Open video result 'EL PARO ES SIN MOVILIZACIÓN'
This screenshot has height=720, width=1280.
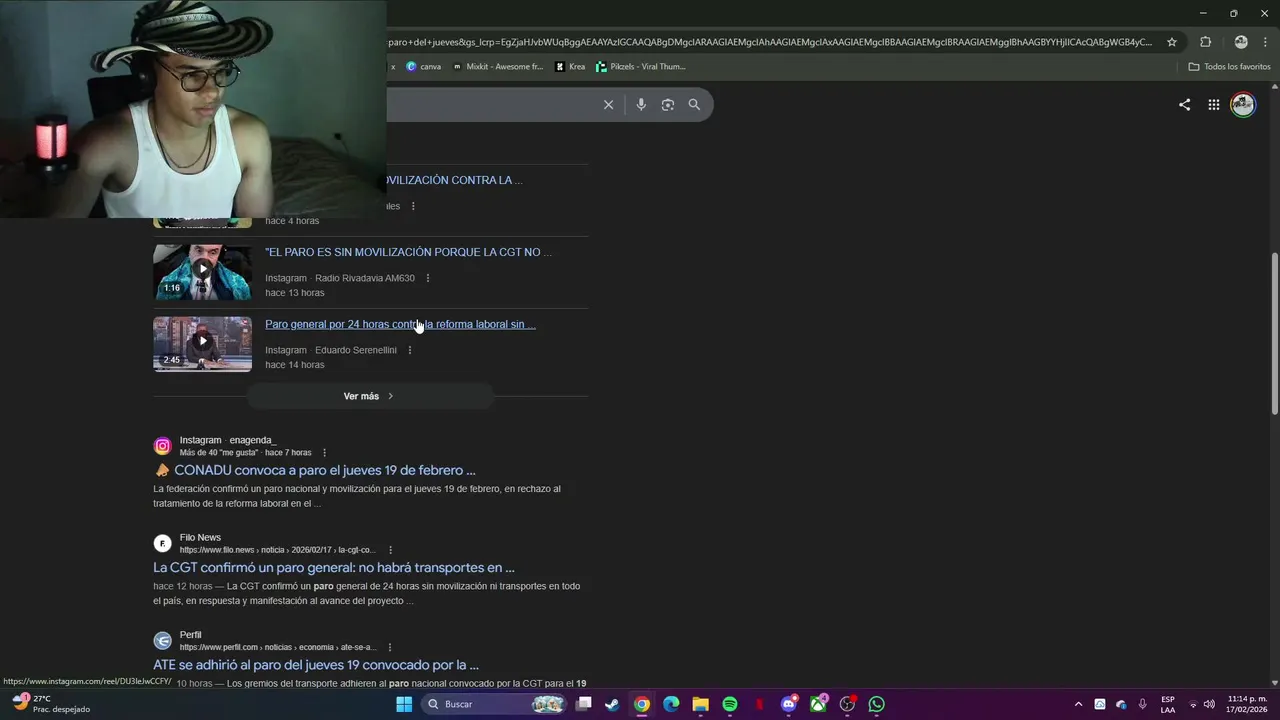click(x=408, y=252)
